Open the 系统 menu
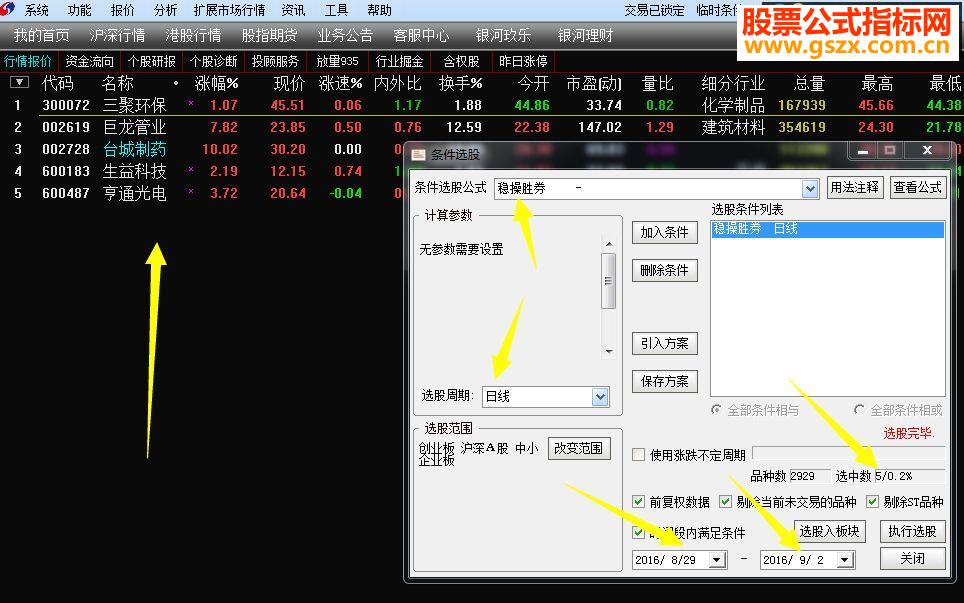 pyautogui.click(x=36, y=10)
